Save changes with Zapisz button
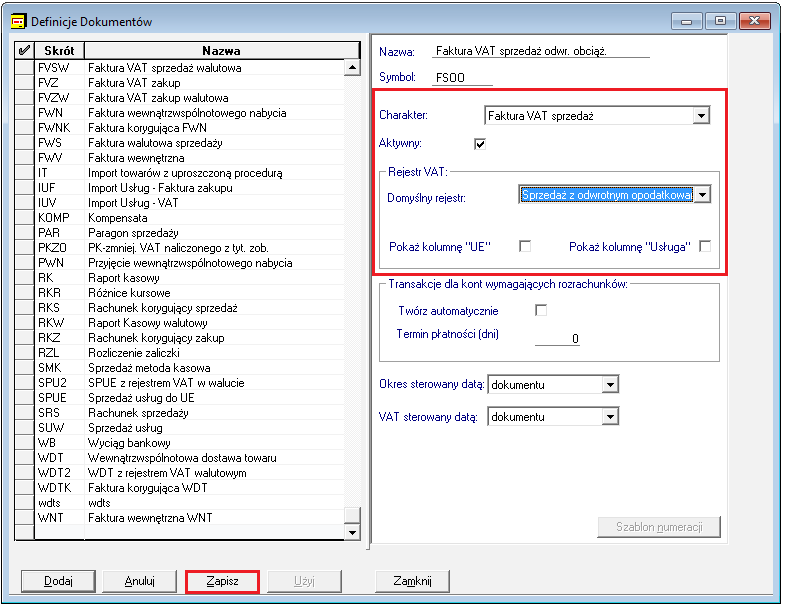785x607 pixels. (x=222, y=581)
